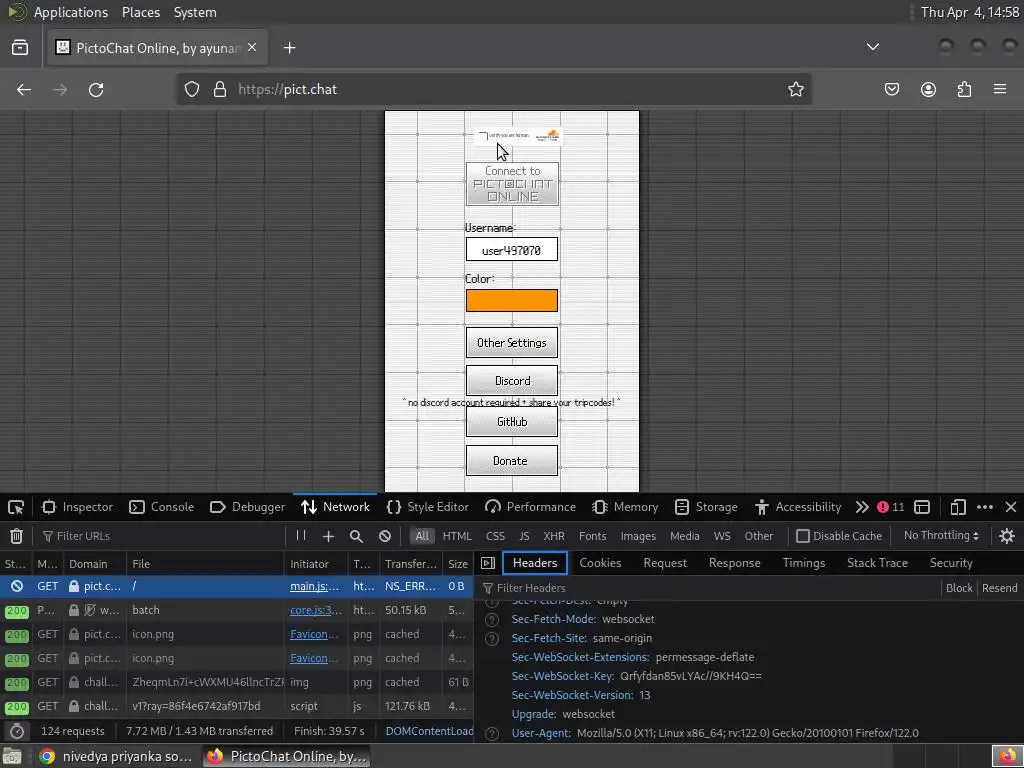Activate the element picker tool
The image size is (1024, 768).
pyautogui.click(x=16, y=507)
